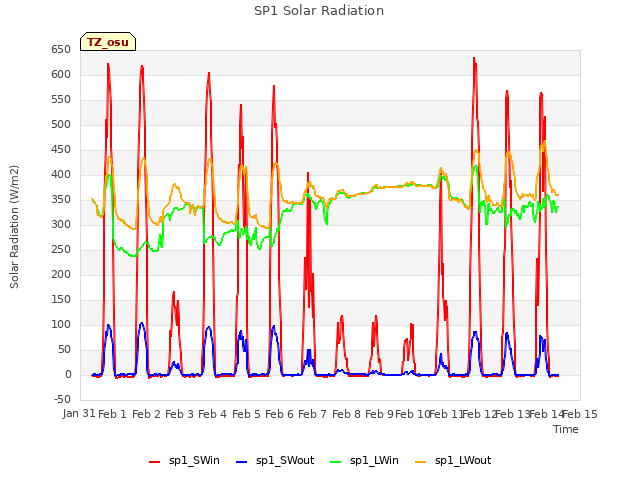The image size is (640, 480).
Task: Click the 400 y-axis tick label
Action: pos(61,174)
